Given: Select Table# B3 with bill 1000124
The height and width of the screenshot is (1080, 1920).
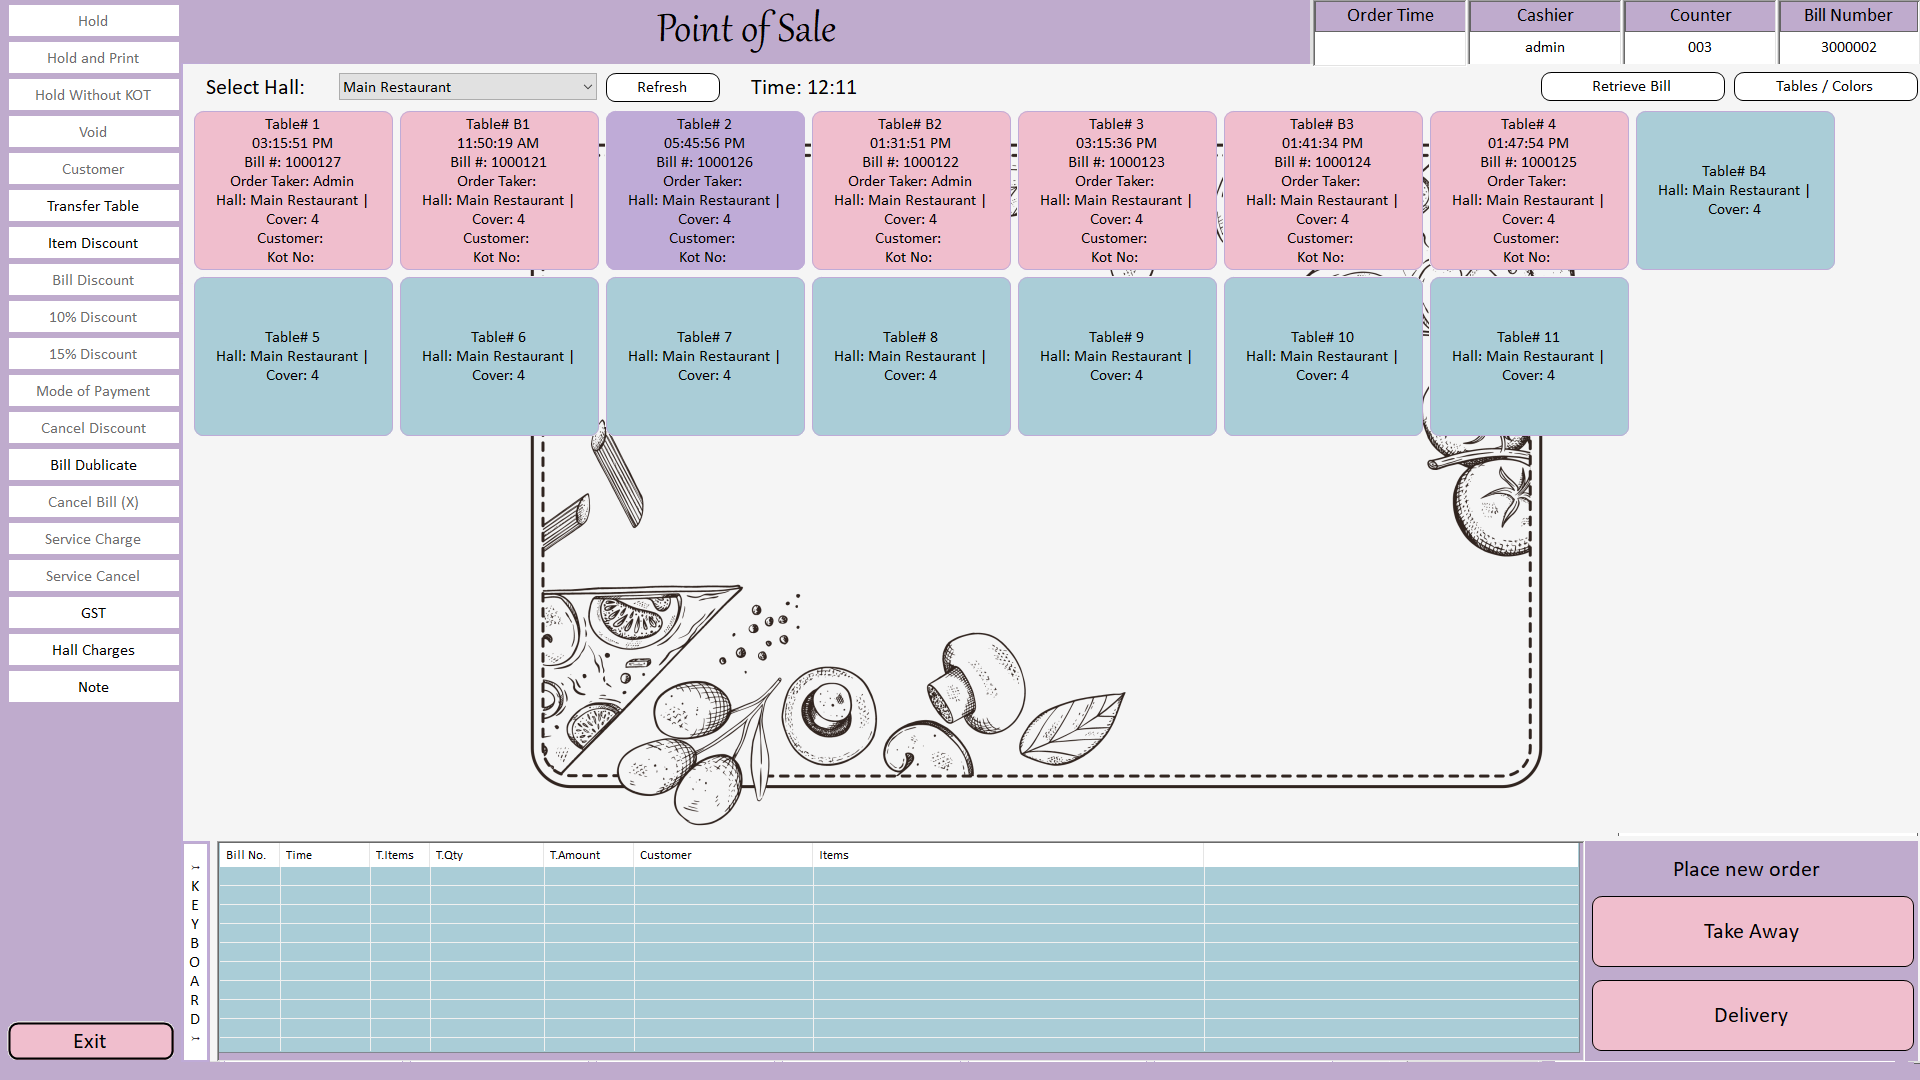Looking at the screenshot, I should (x=1323, y=190).
